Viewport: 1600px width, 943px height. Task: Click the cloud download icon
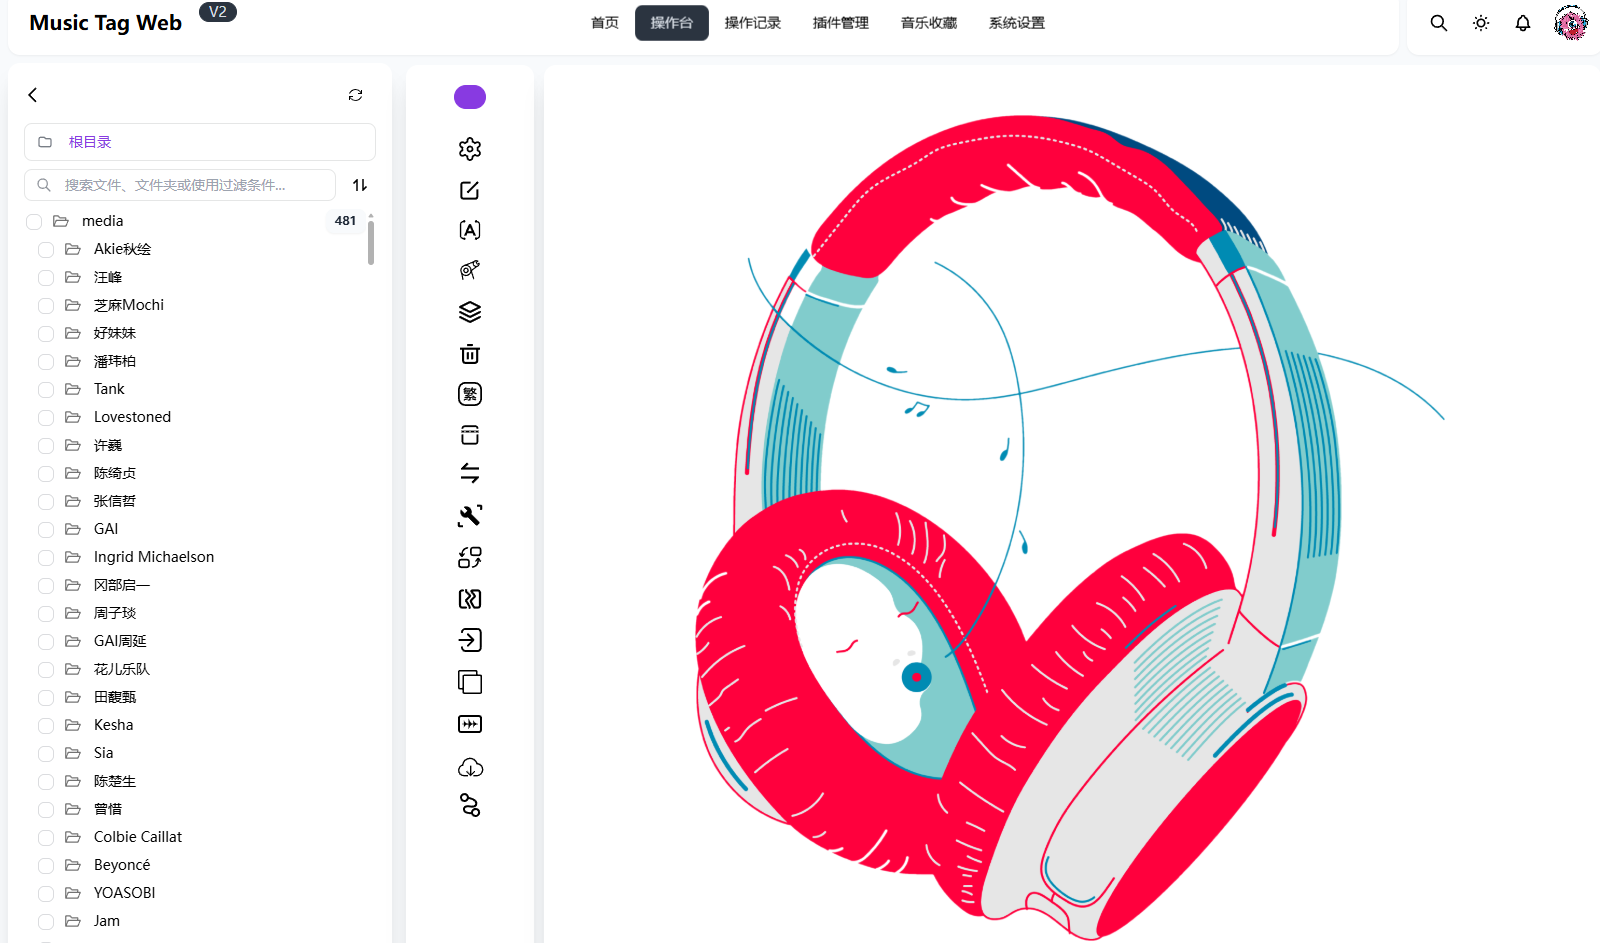pyautogui.click(x=470, y=767)
